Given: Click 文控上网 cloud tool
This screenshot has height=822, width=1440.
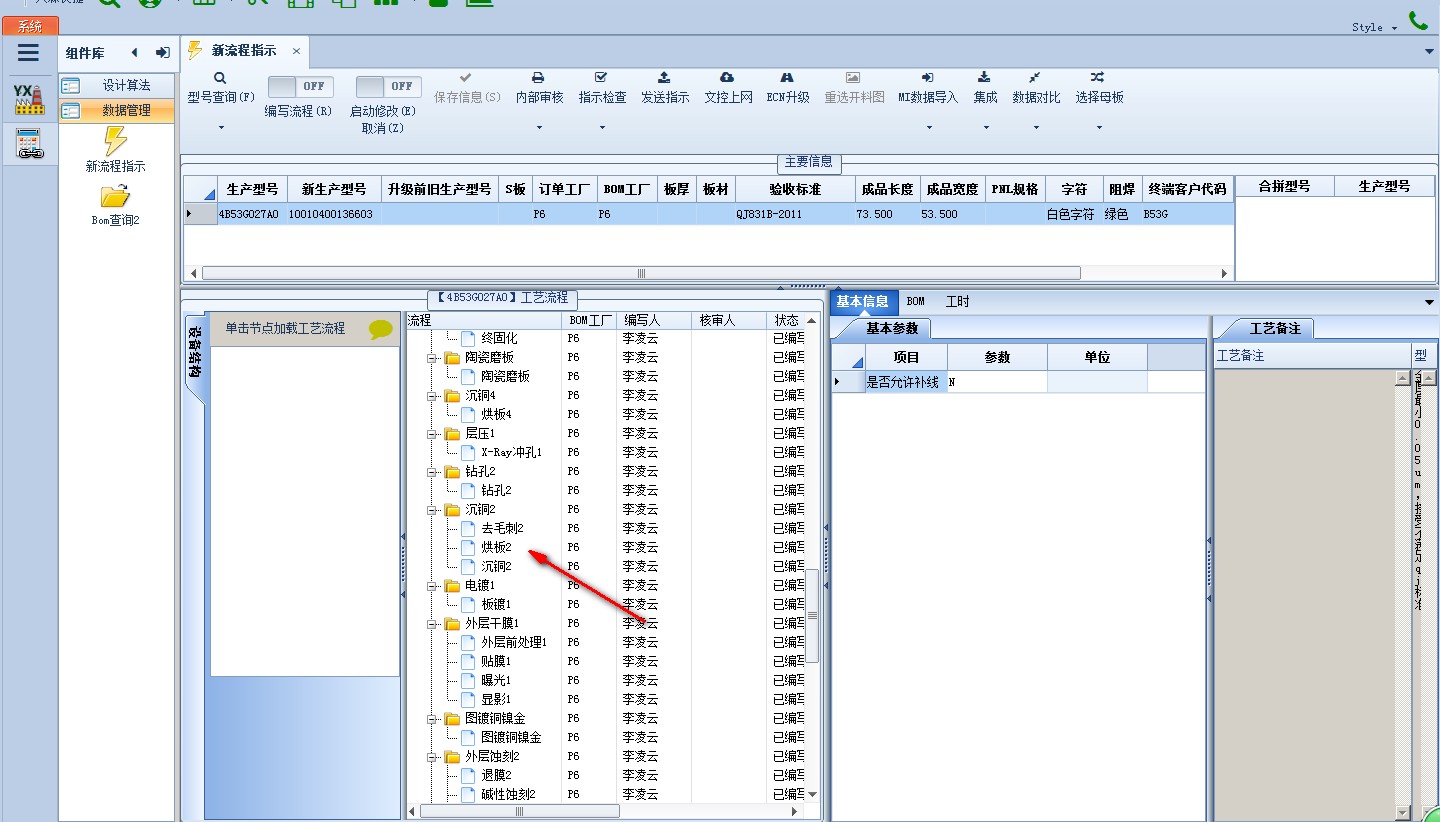Looking at the screenshot, I should 728,88.
